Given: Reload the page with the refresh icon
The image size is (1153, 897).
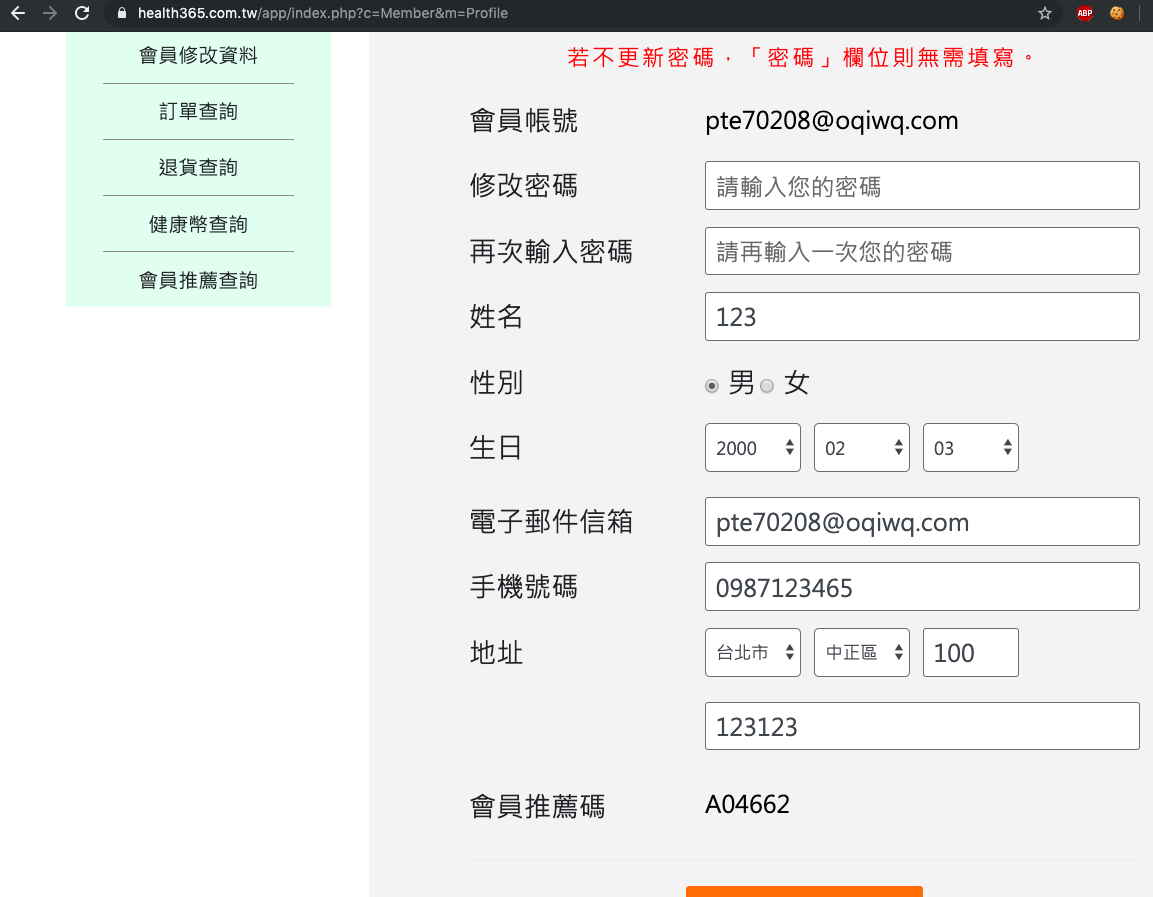Looking at the screenshot, I should tap(82, 13).
